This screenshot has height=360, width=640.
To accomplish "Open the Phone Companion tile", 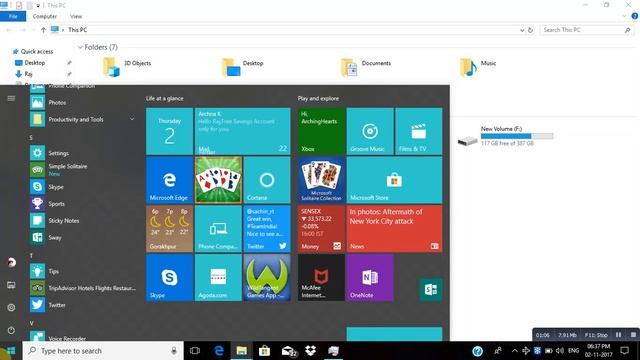I will (x=218, y=229).
